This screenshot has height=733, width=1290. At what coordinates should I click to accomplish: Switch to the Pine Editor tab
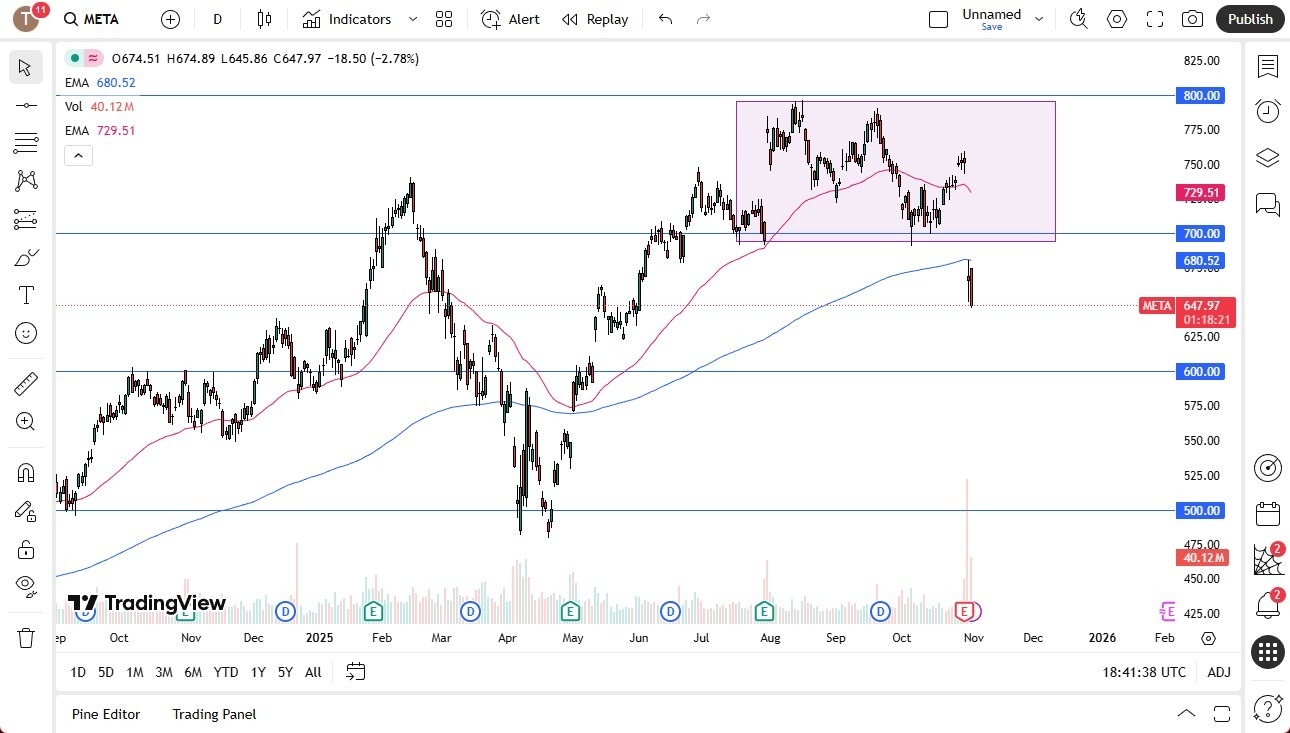[x=105, y=714]
